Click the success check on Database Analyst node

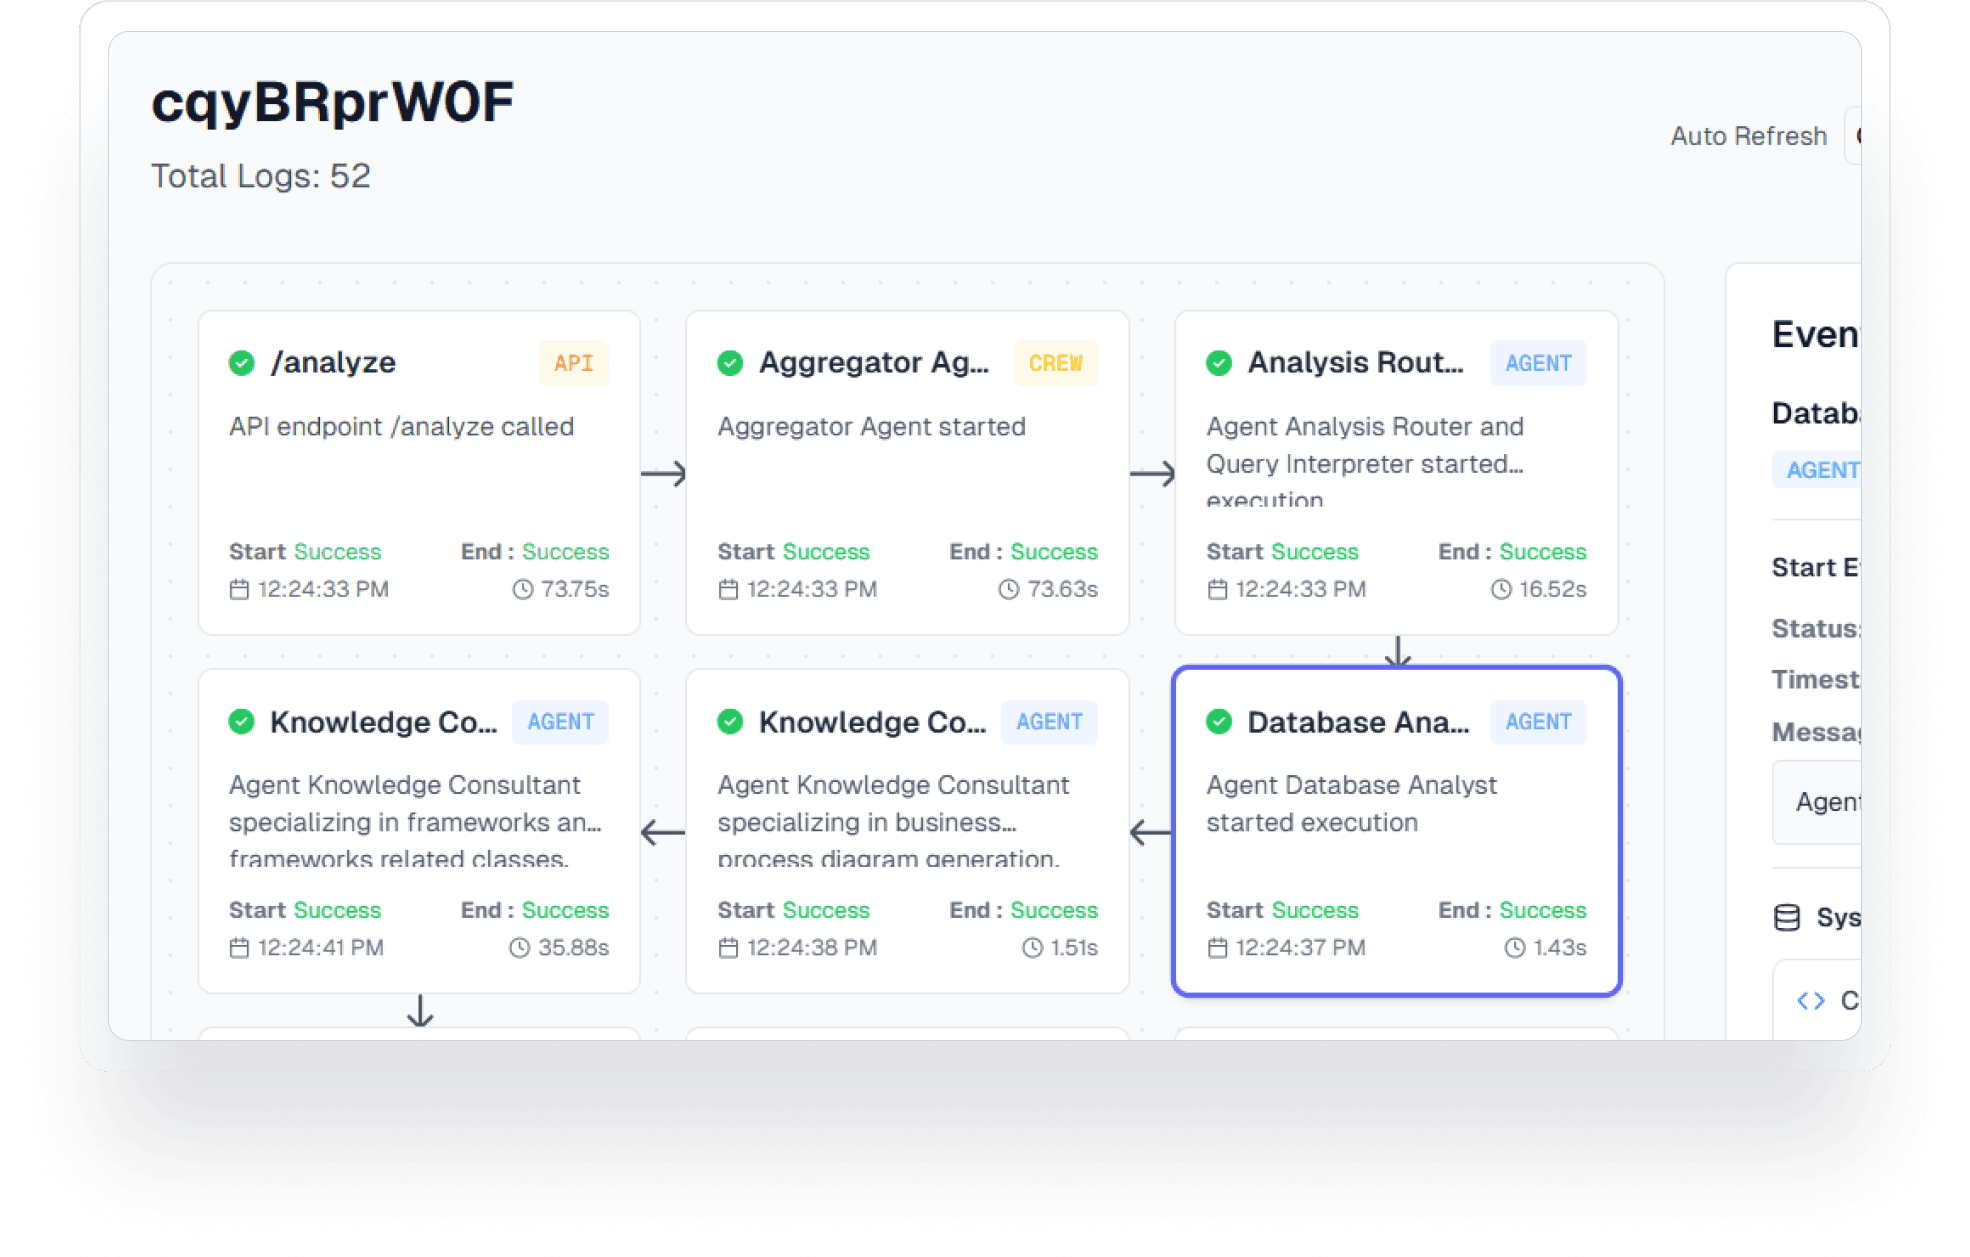1220,722
